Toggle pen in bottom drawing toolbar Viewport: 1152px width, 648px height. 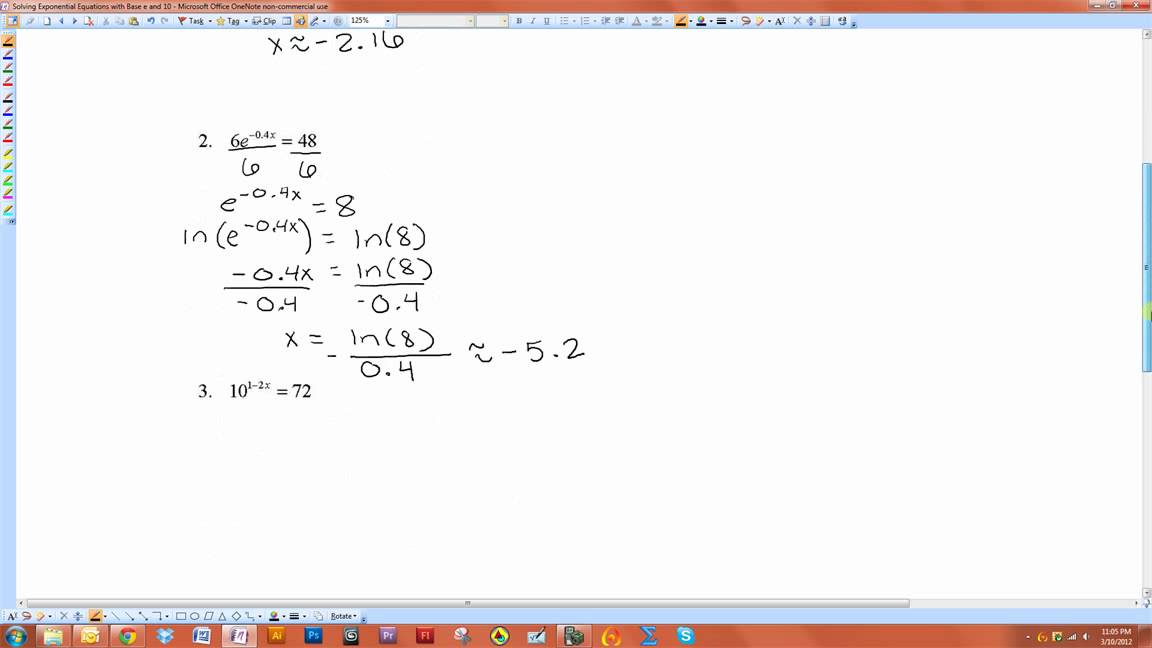click(95, 616)
